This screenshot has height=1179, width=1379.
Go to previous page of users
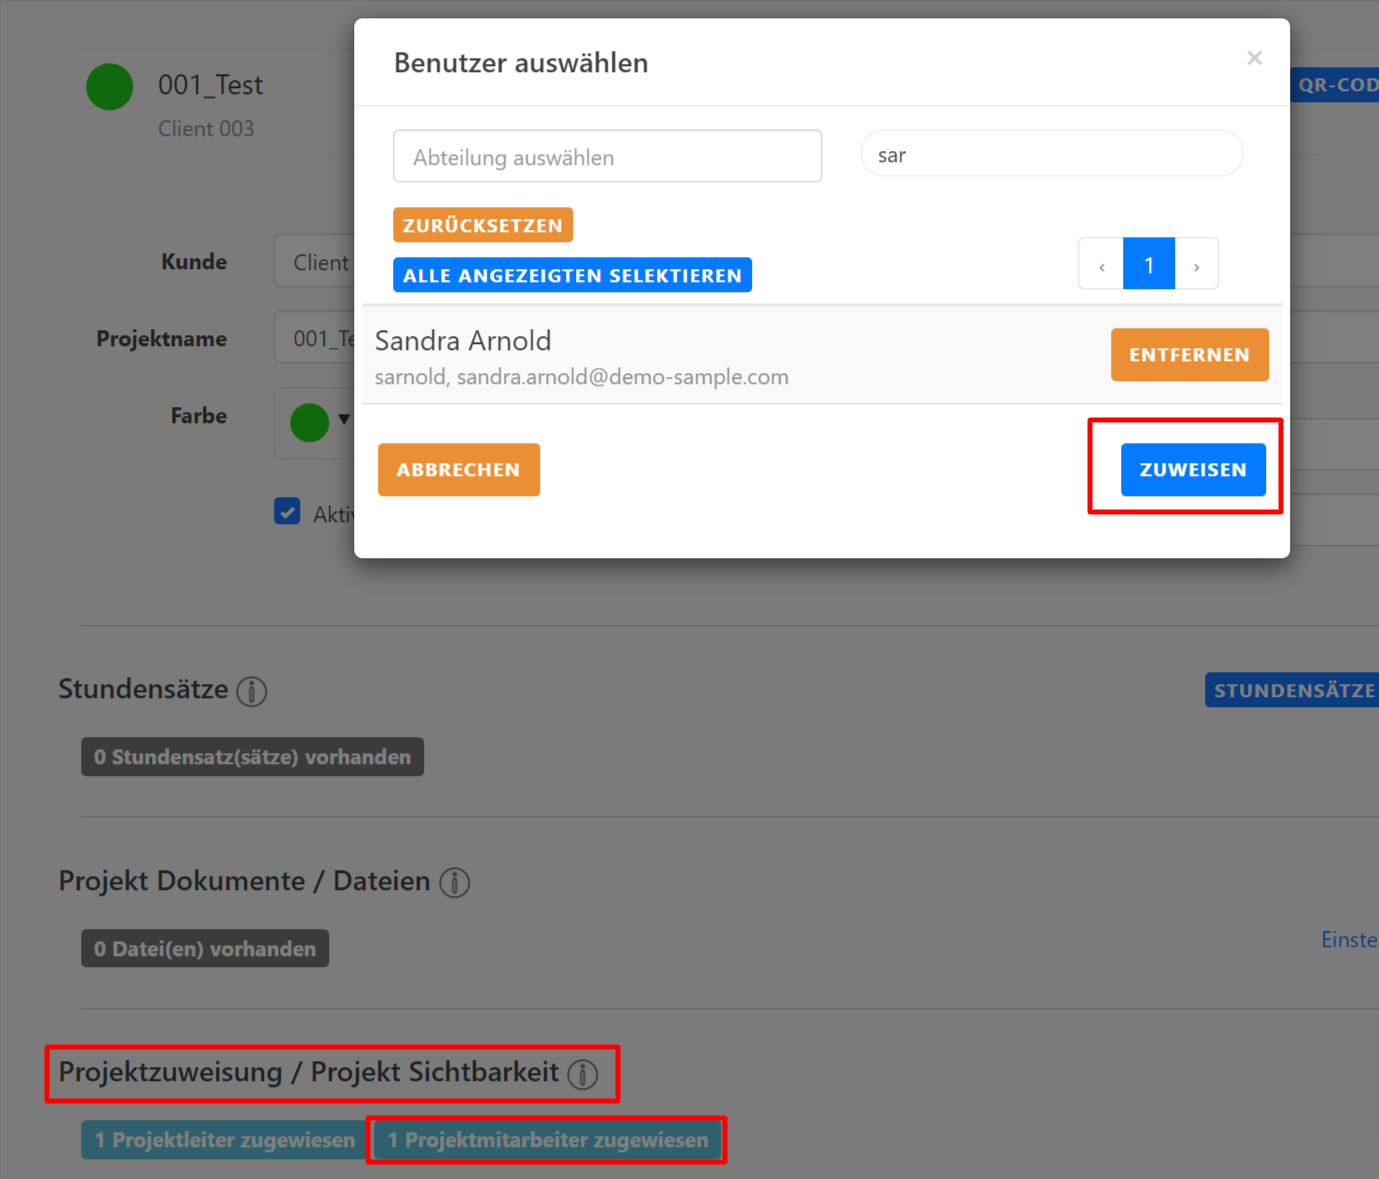1101,265
